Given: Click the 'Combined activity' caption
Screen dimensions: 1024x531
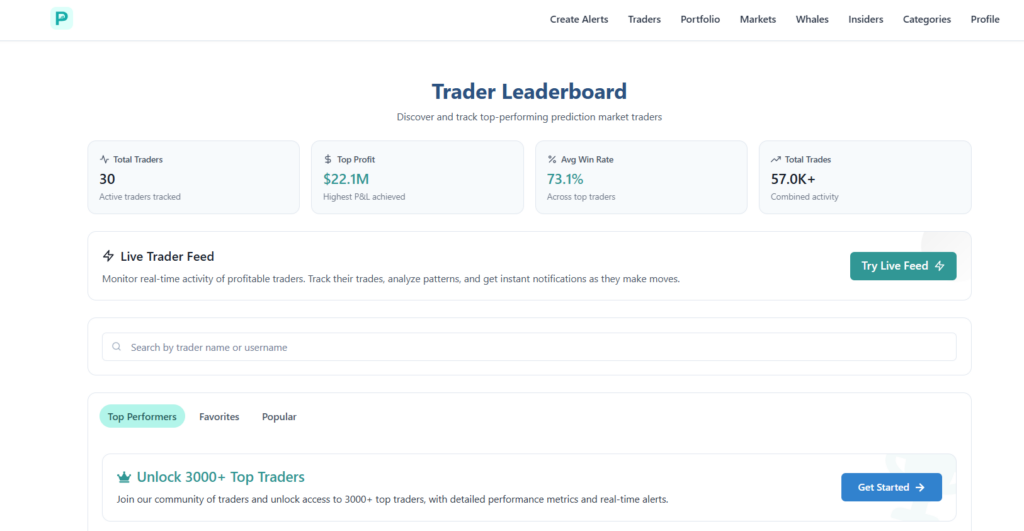Looking at the screenshot, I should tap(805, 197).
